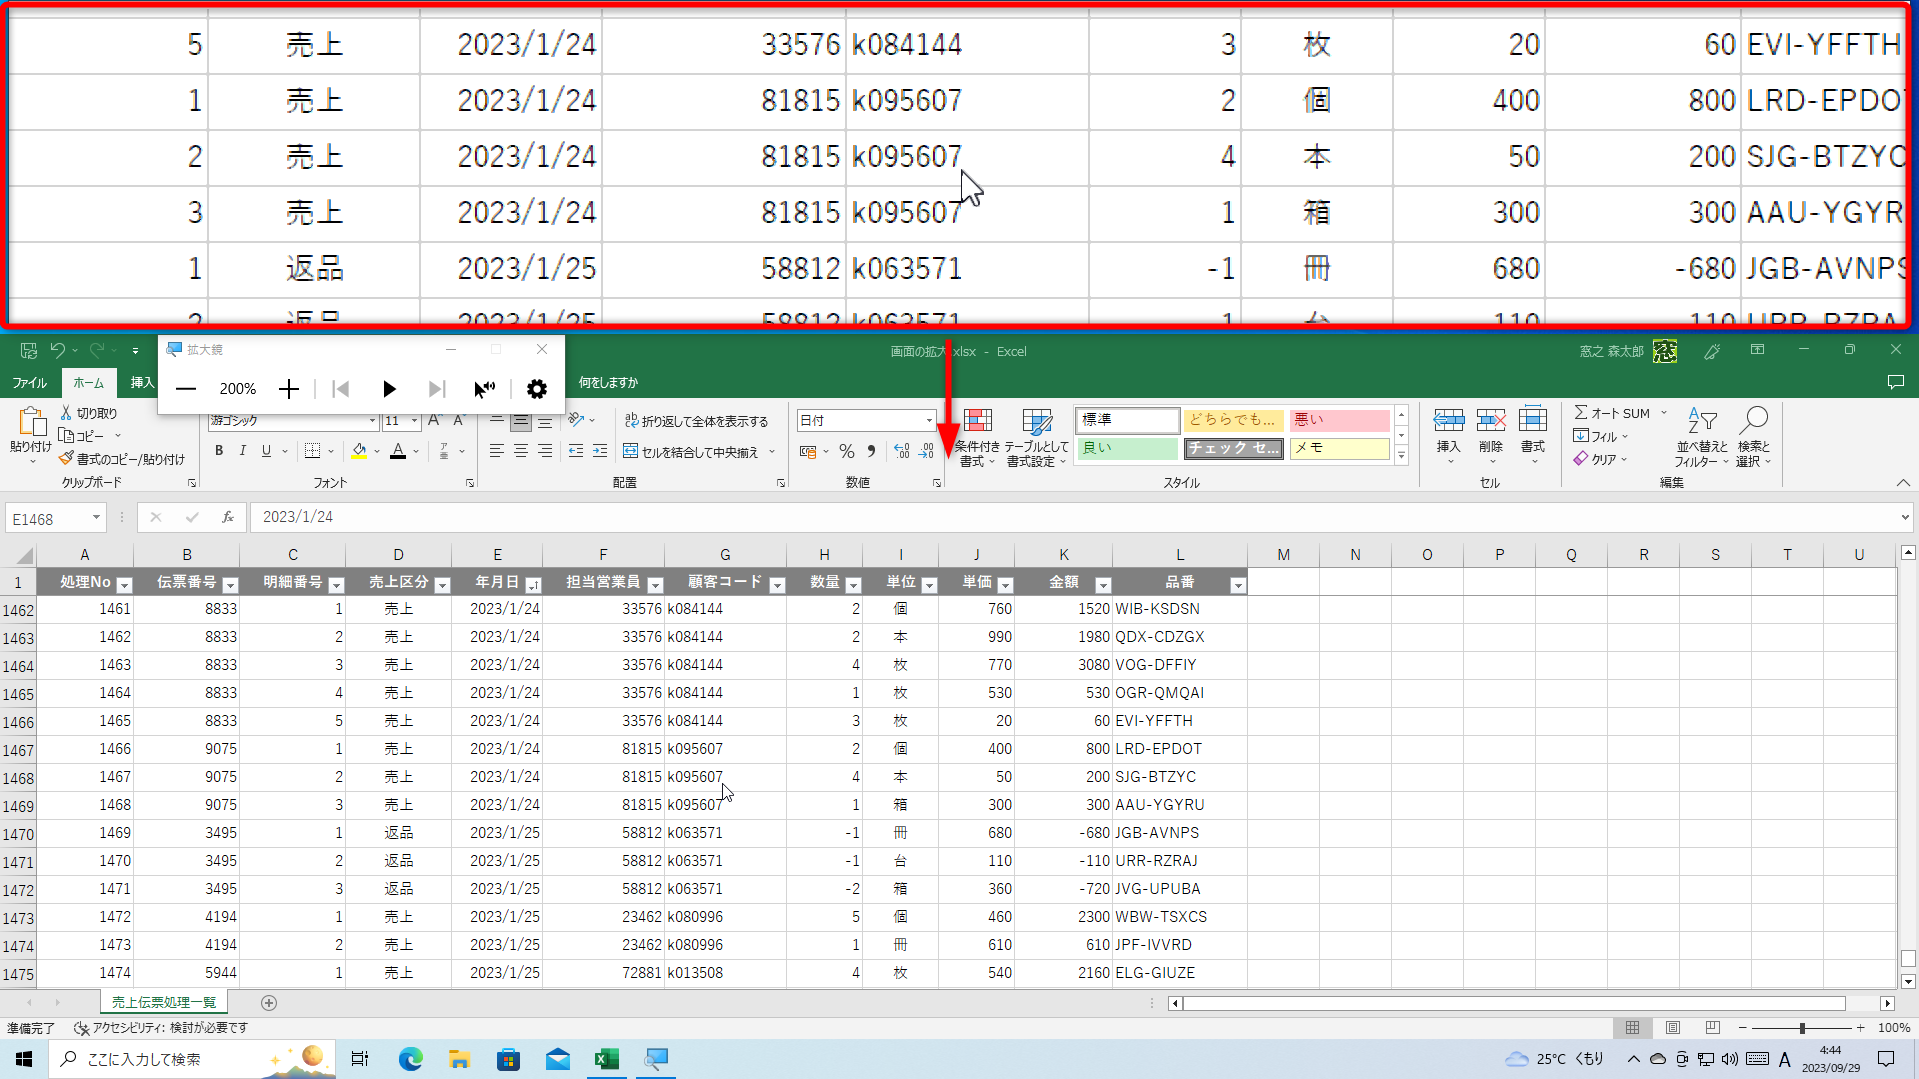Image resolution: width=1919 pixels, height=1079 pixels.
Task: Align cell text to the left
Action: 497,452
